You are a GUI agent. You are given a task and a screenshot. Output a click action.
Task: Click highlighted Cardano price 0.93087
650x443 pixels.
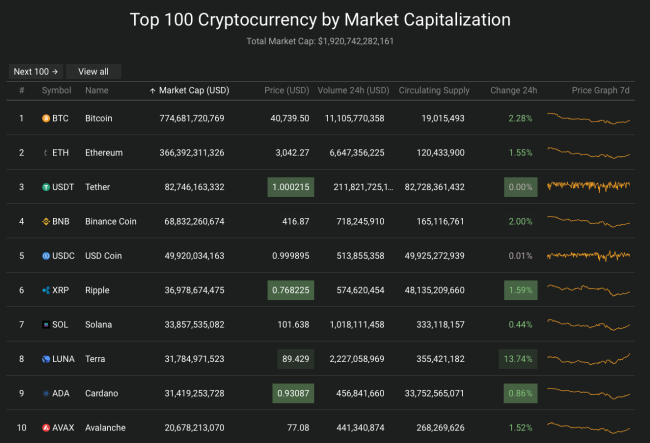tap(293, 394)
